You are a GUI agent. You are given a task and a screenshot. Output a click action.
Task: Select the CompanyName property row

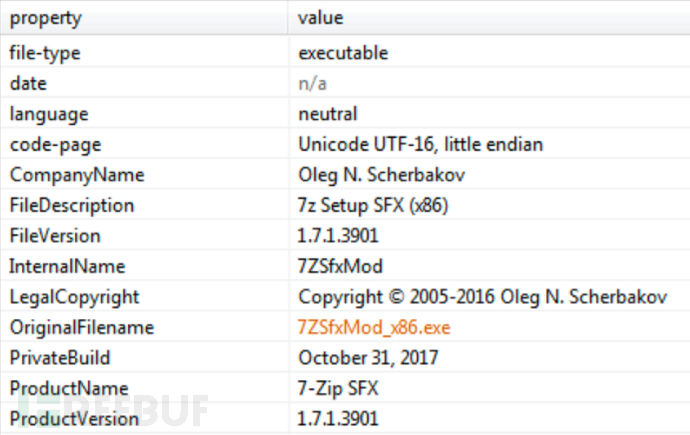tap(77, 175)
